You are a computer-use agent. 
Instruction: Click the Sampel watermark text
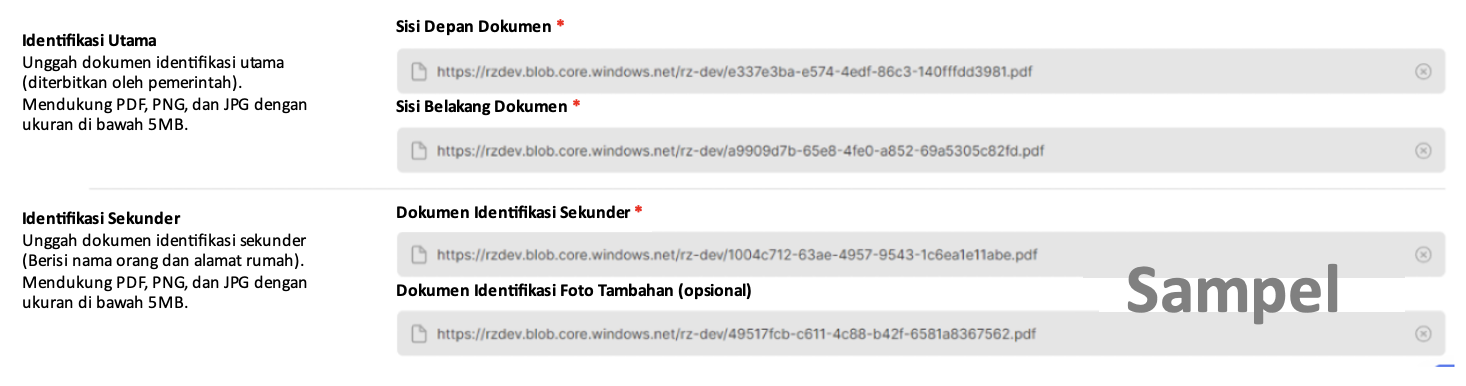pyautogui.click(x=1232, y=290)
